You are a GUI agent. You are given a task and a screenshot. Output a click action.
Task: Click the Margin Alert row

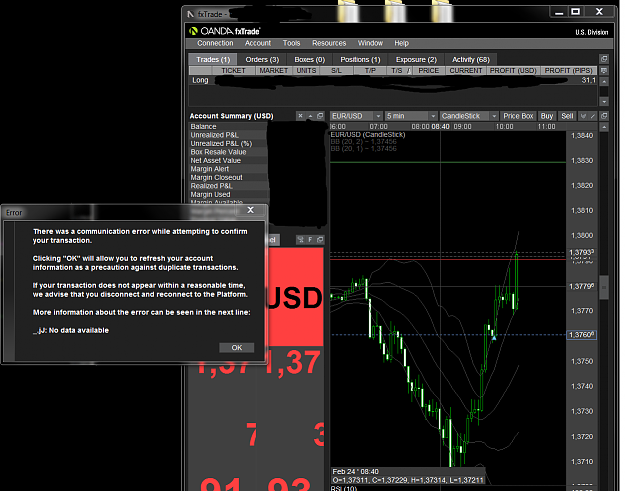228,169
